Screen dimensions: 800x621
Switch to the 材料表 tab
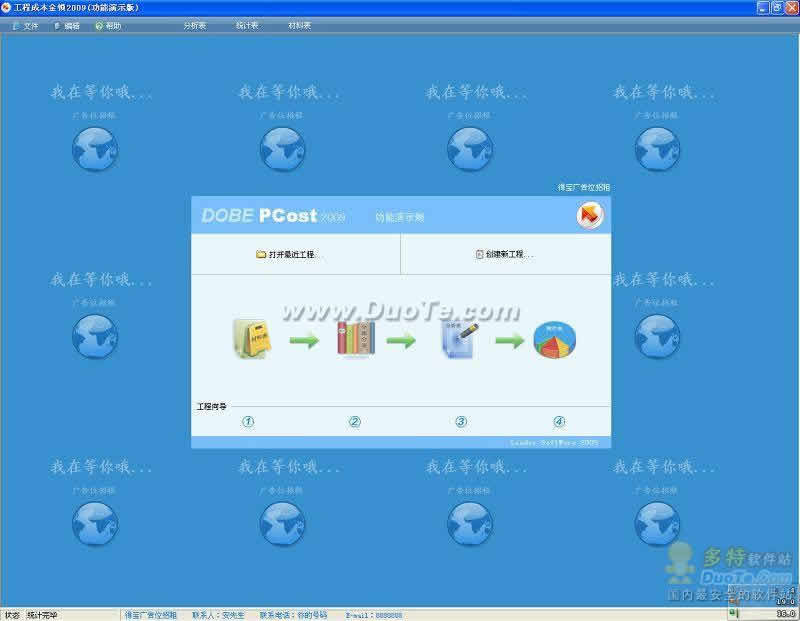[x=299, y=26]
